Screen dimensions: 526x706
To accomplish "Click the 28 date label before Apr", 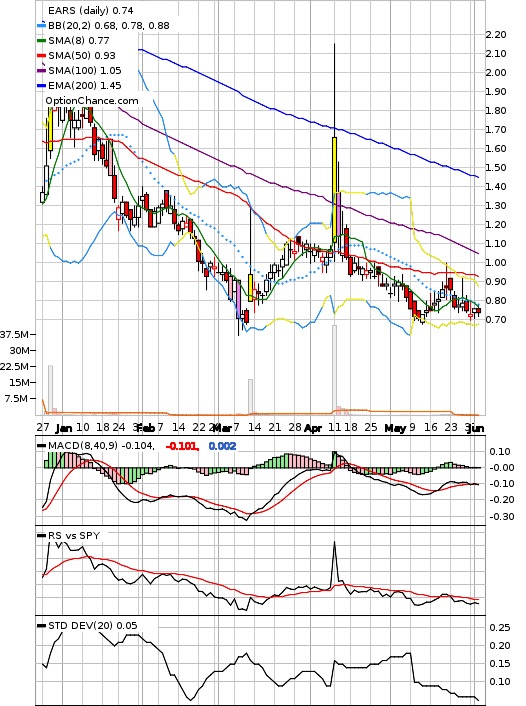I will (x=295, y=427).
